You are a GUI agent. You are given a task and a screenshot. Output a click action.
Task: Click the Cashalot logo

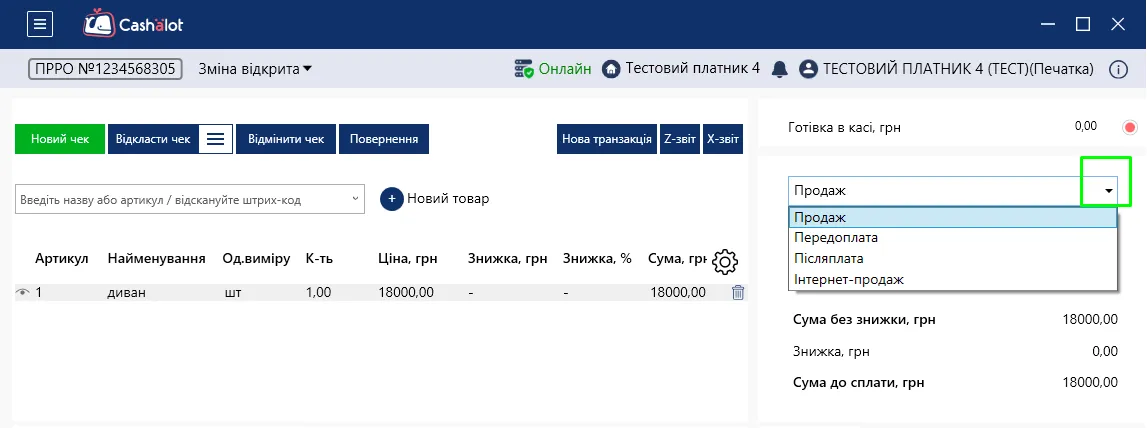(x=133, y=23)
